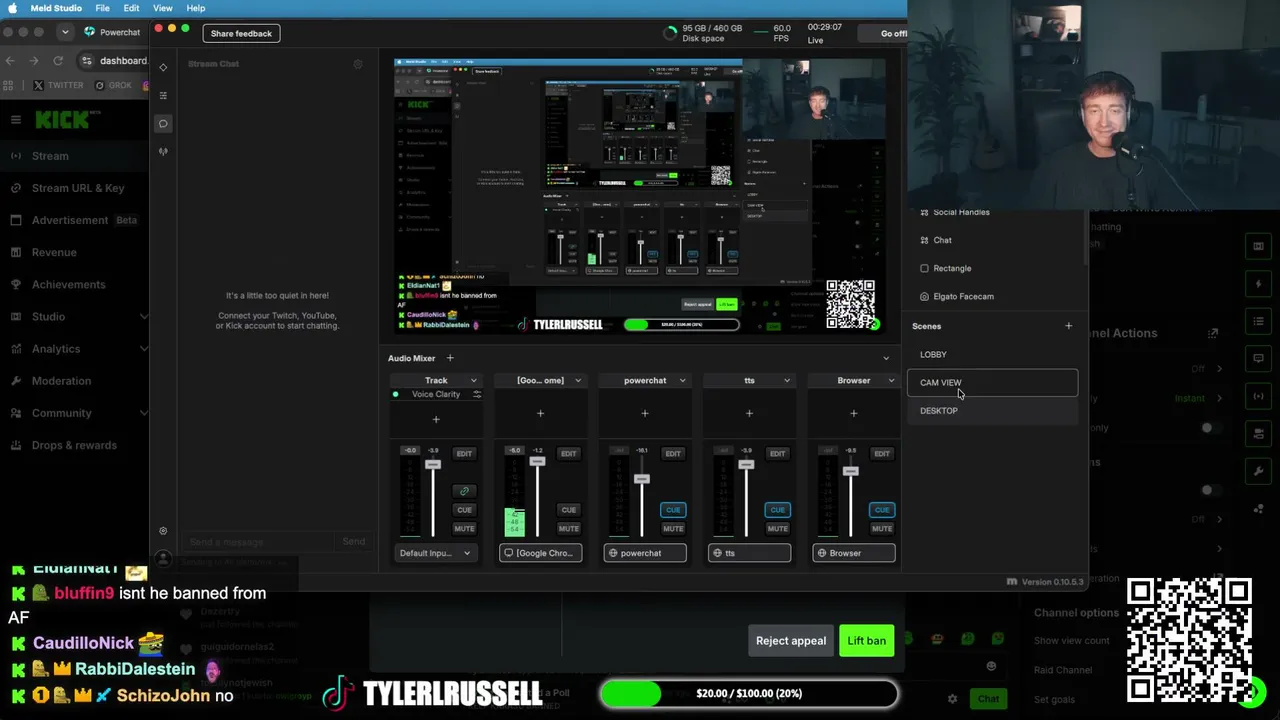Add an effect to the Google Chrome track
The height and width of the screenshot is (720, 1280).
[x=540, y=413]
